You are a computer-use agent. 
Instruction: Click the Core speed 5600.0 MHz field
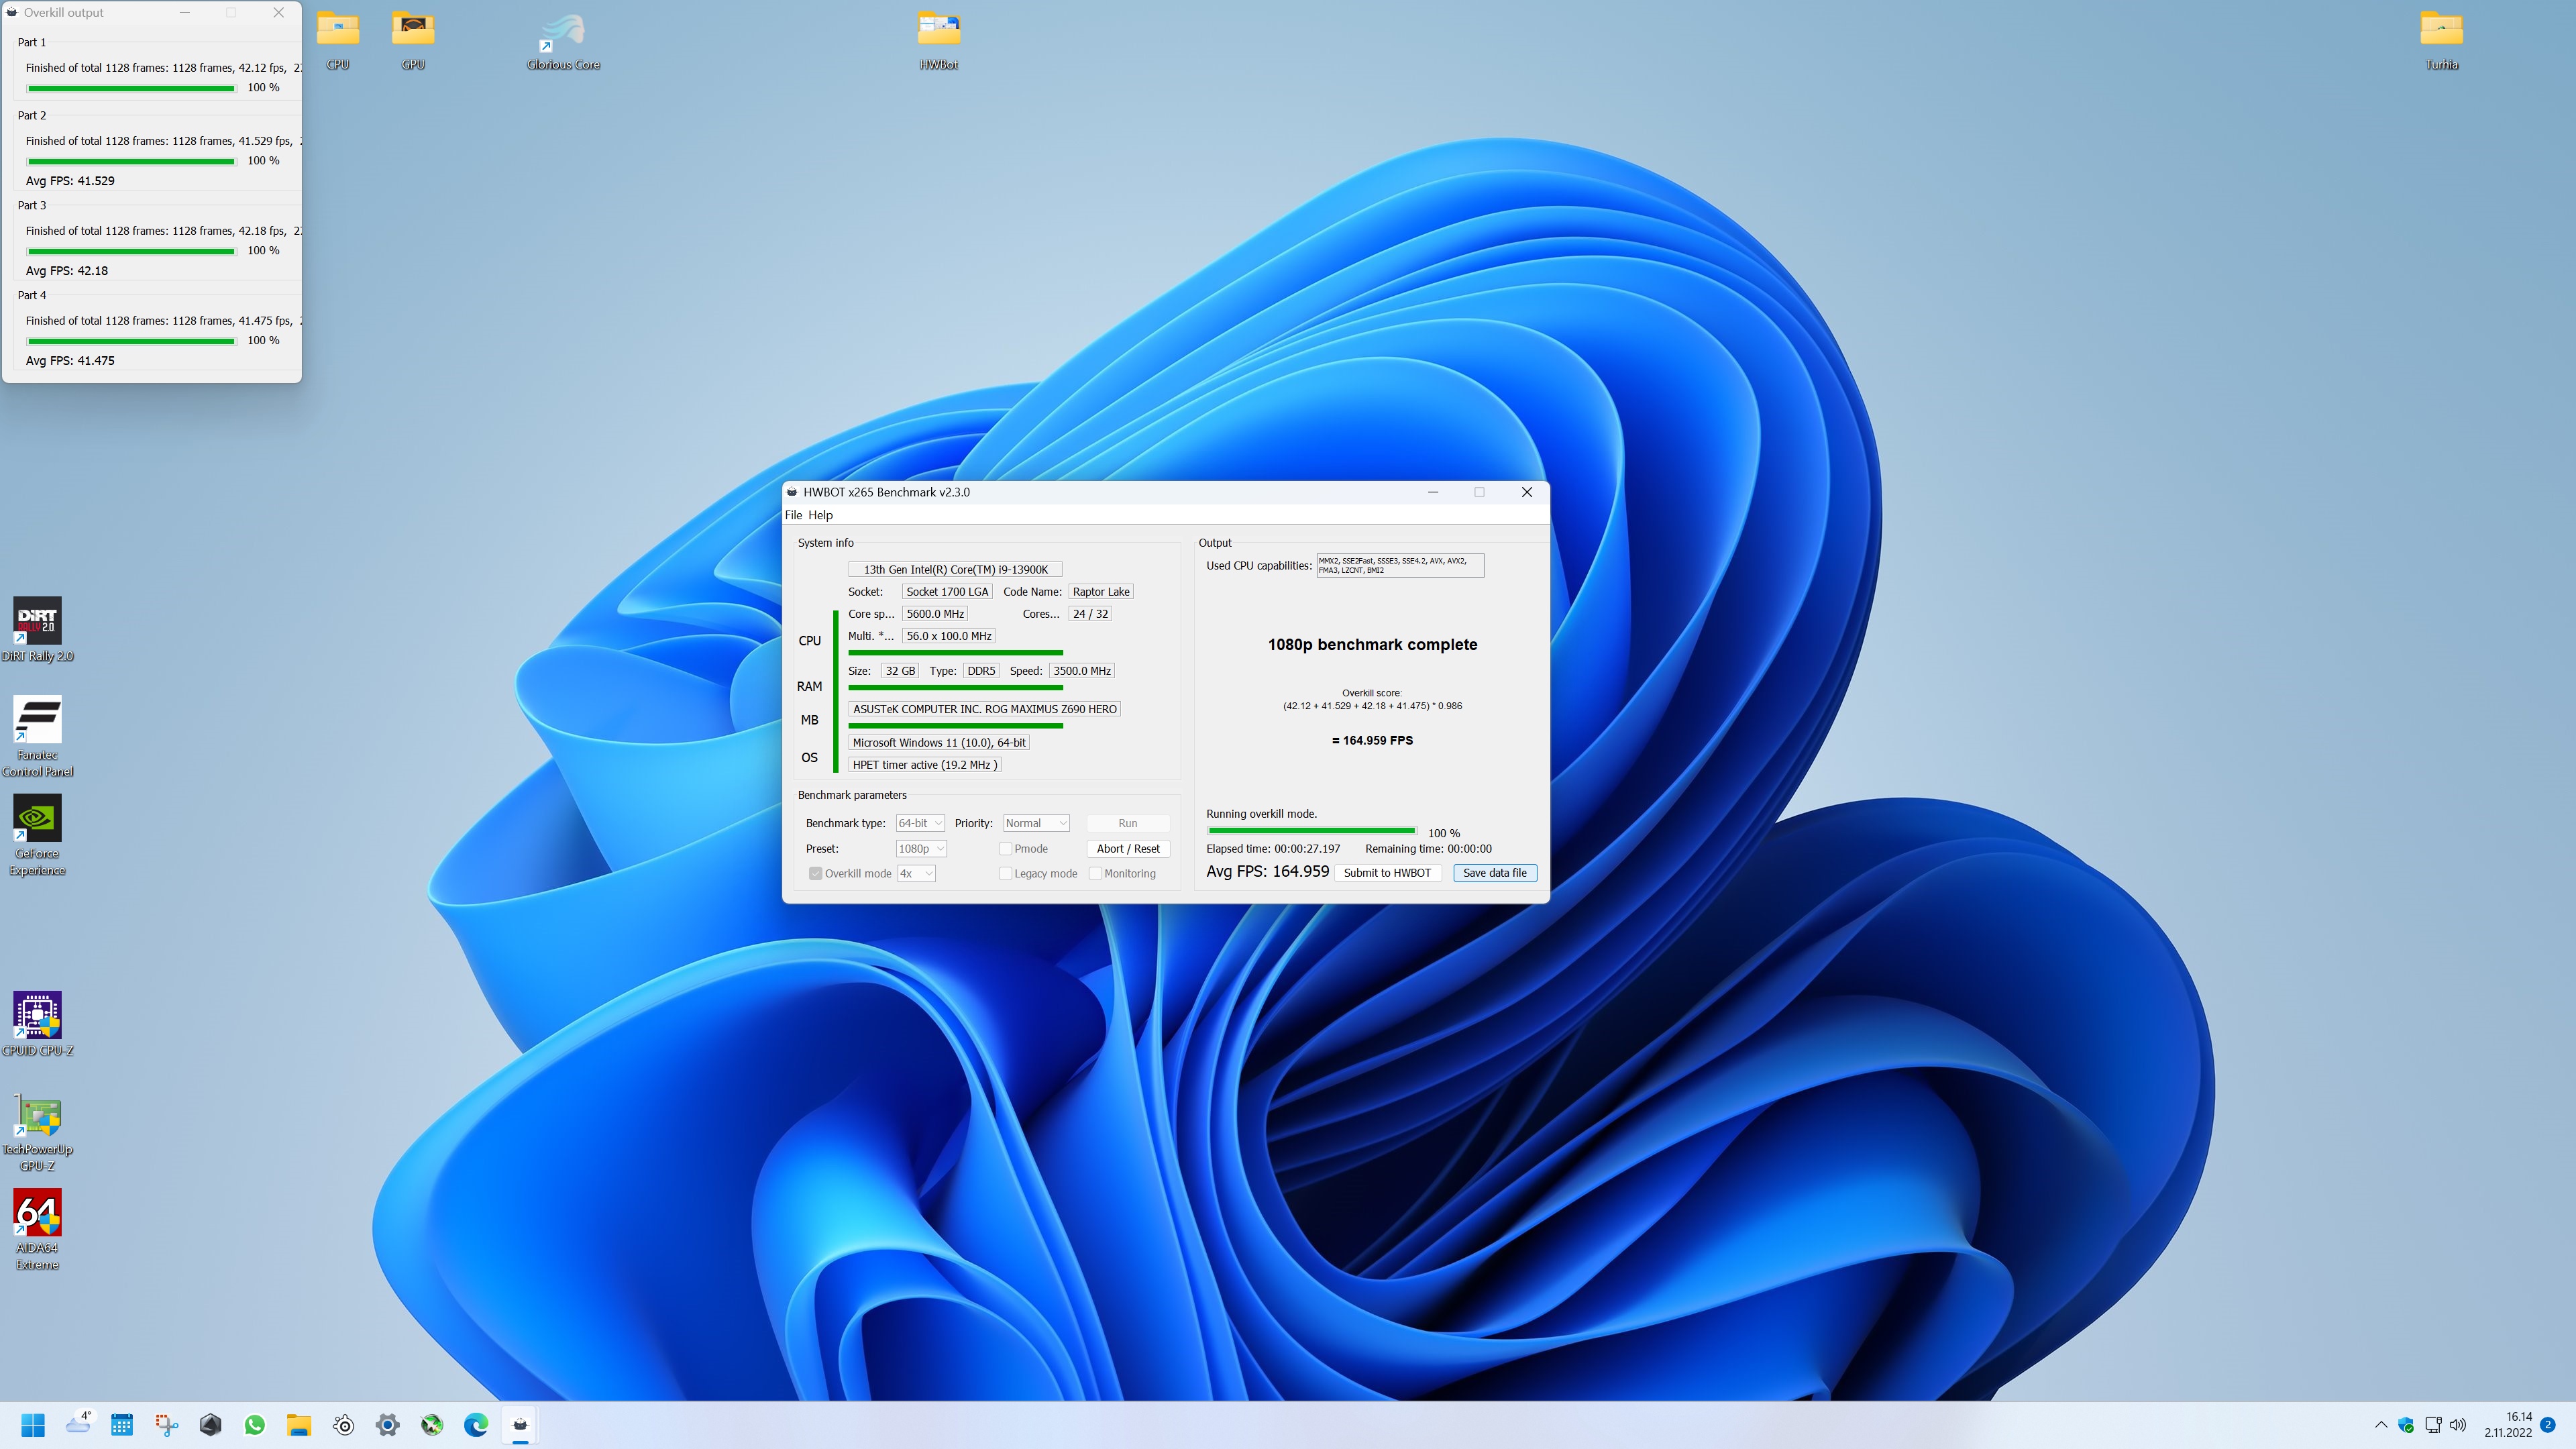935,614
